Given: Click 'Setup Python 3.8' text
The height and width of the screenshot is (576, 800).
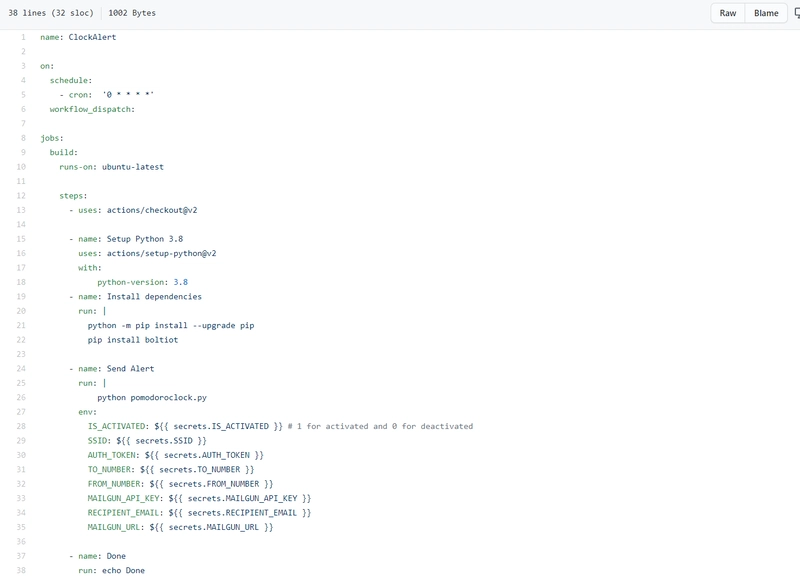Looking at the screenshot, I should pyautogui.click(x=145, y=239).
